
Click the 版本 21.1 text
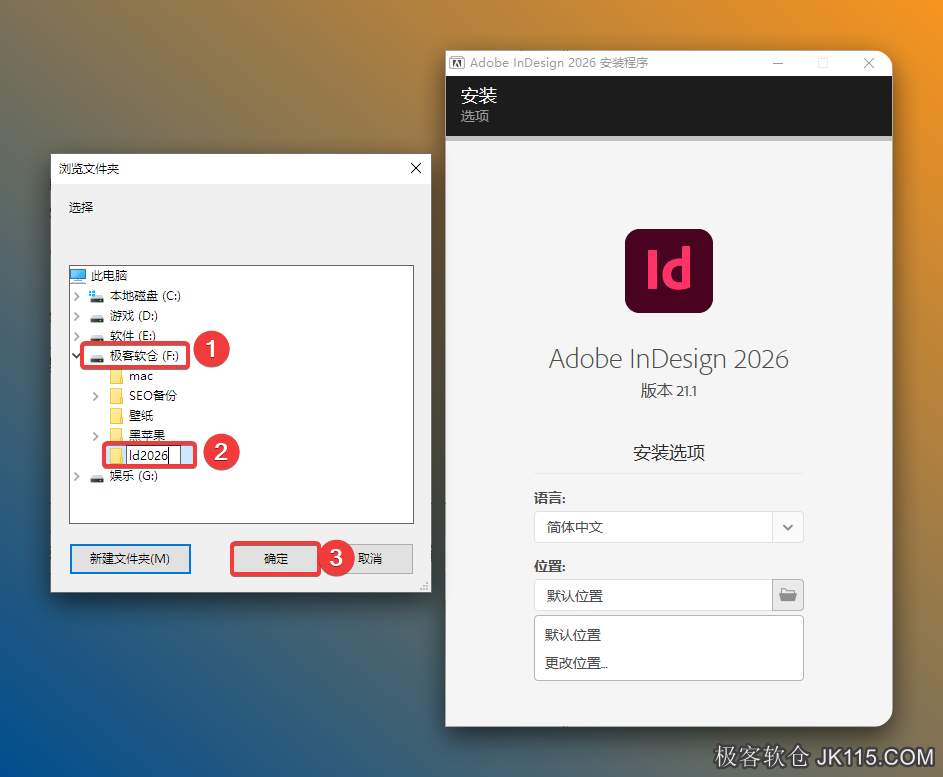pos(668,391)
